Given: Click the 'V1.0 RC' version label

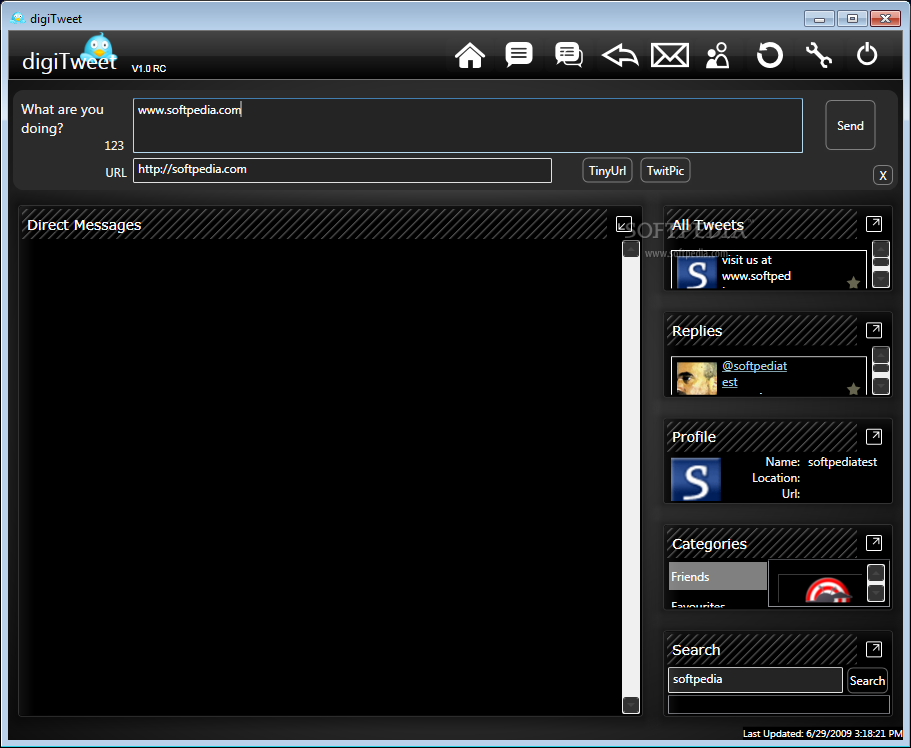Looking at the screenshot, I should (149, 69).
